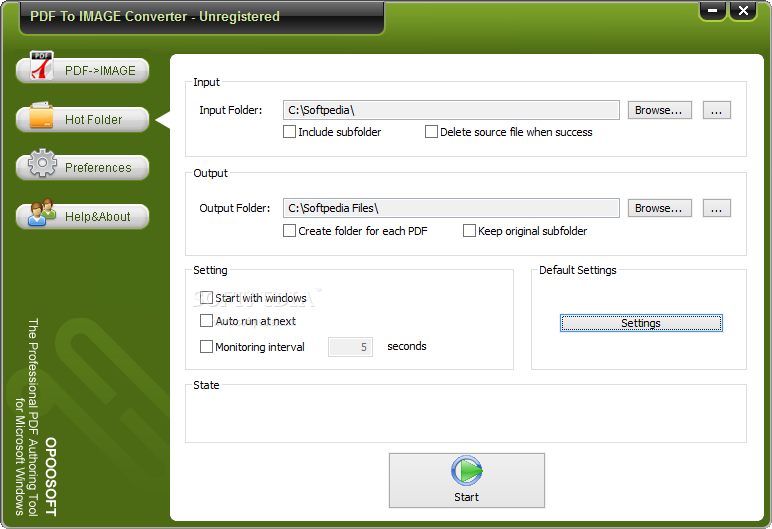Click the monitoring interval seconds field
The image size is (772, 529).
click(x=350, y=347)
